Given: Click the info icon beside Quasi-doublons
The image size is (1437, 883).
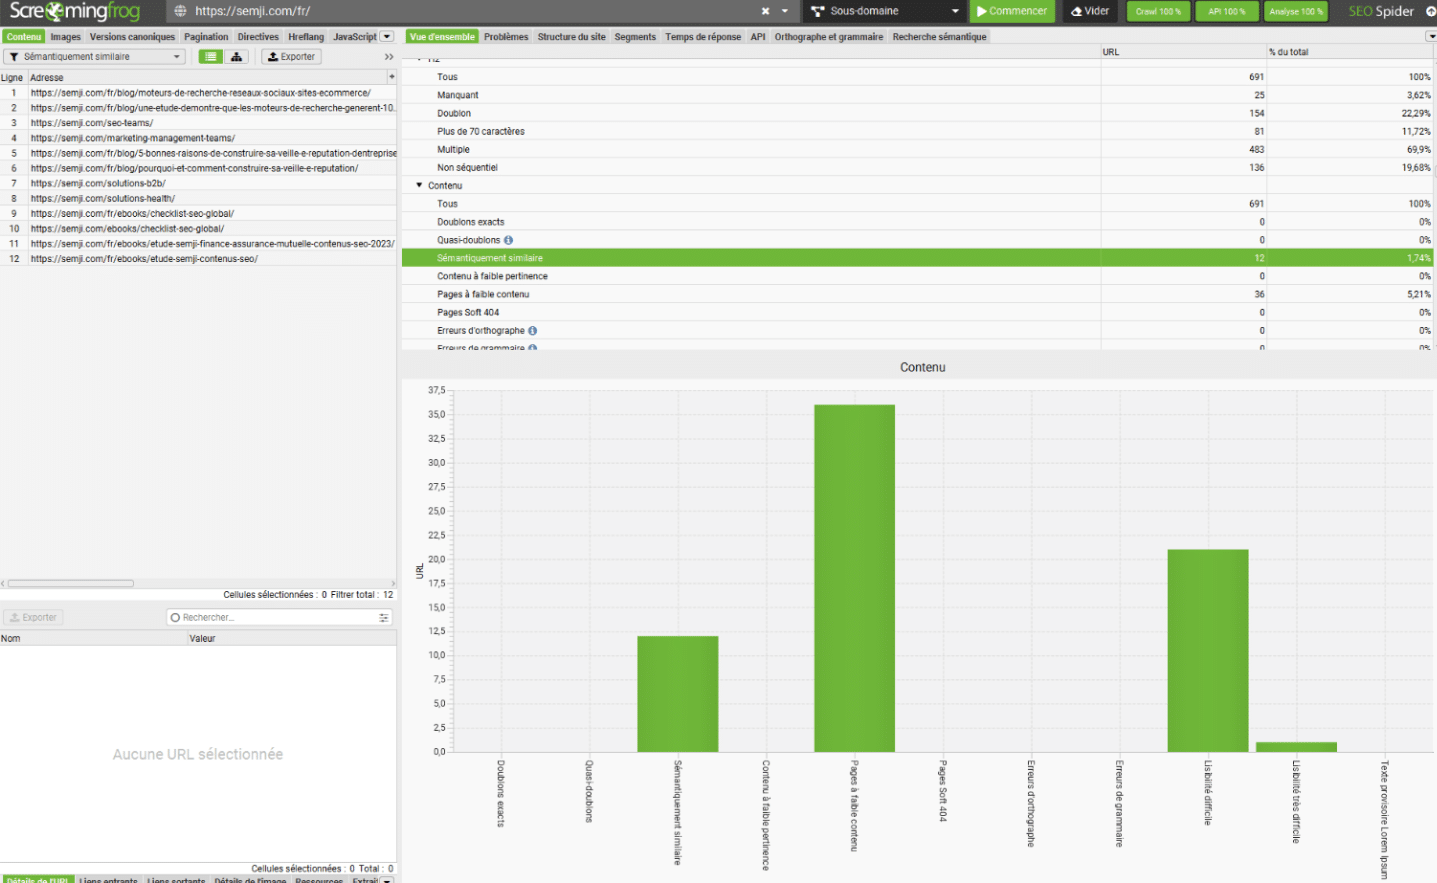Looking at the screenshot, I should click(508, 240).
